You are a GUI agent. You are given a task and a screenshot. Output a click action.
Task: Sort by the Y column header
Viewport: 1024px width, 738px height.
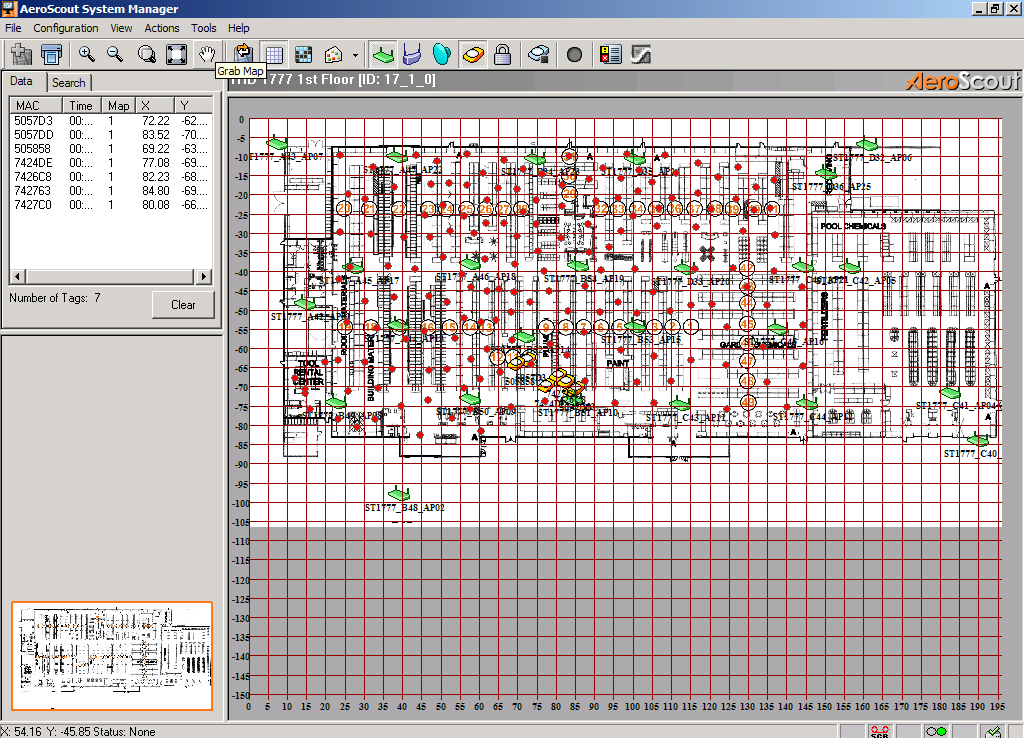pos(193,105)
